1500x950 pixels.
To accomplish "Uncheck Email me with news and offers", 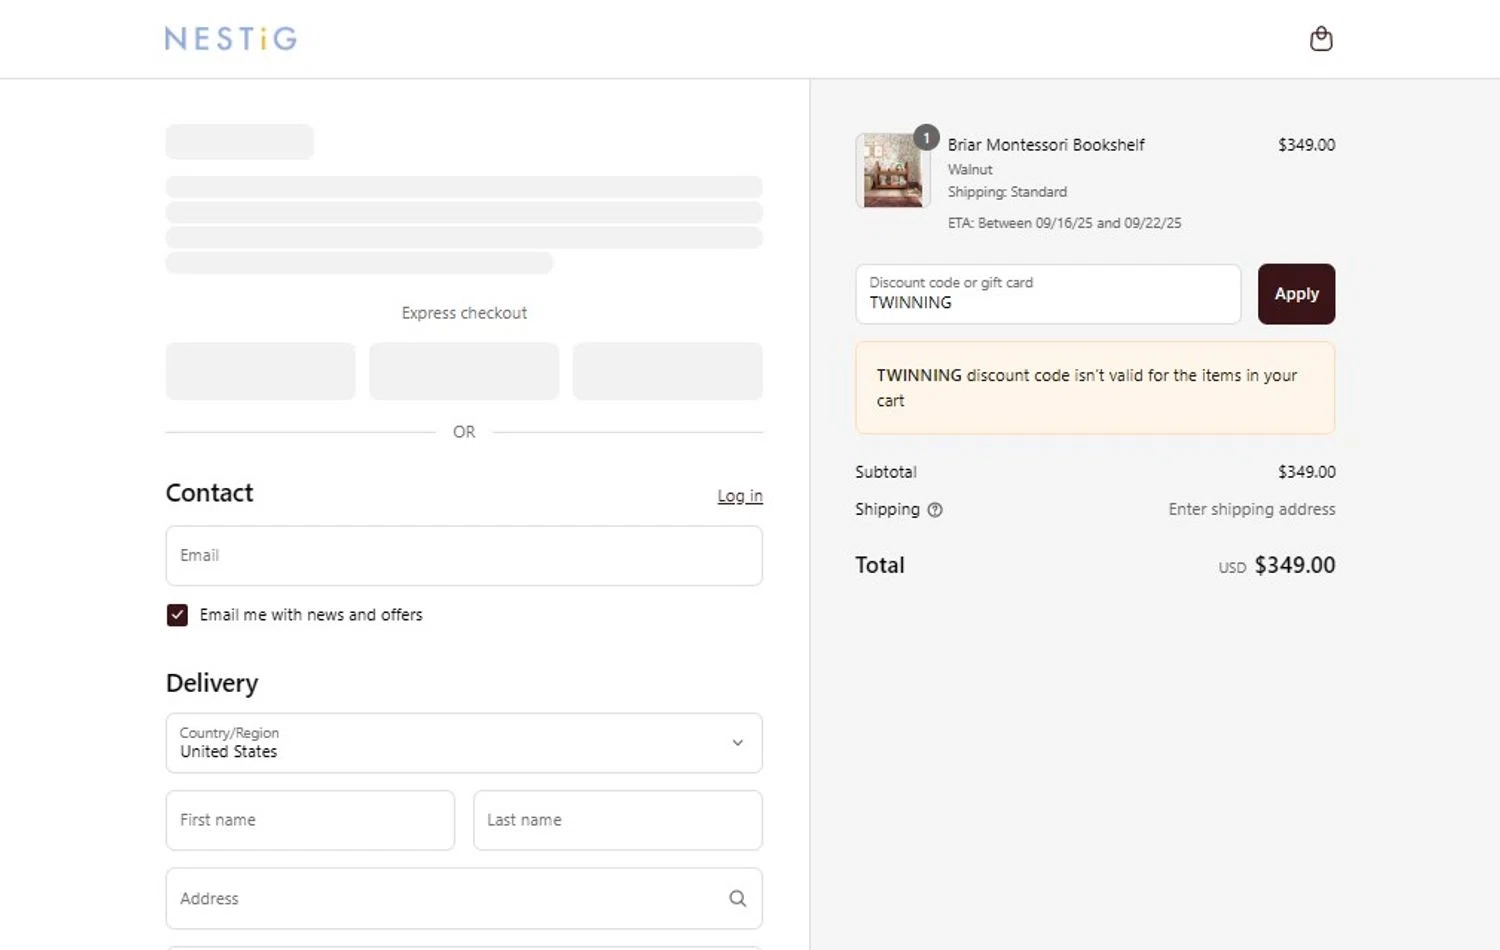I will click(177, 615).
